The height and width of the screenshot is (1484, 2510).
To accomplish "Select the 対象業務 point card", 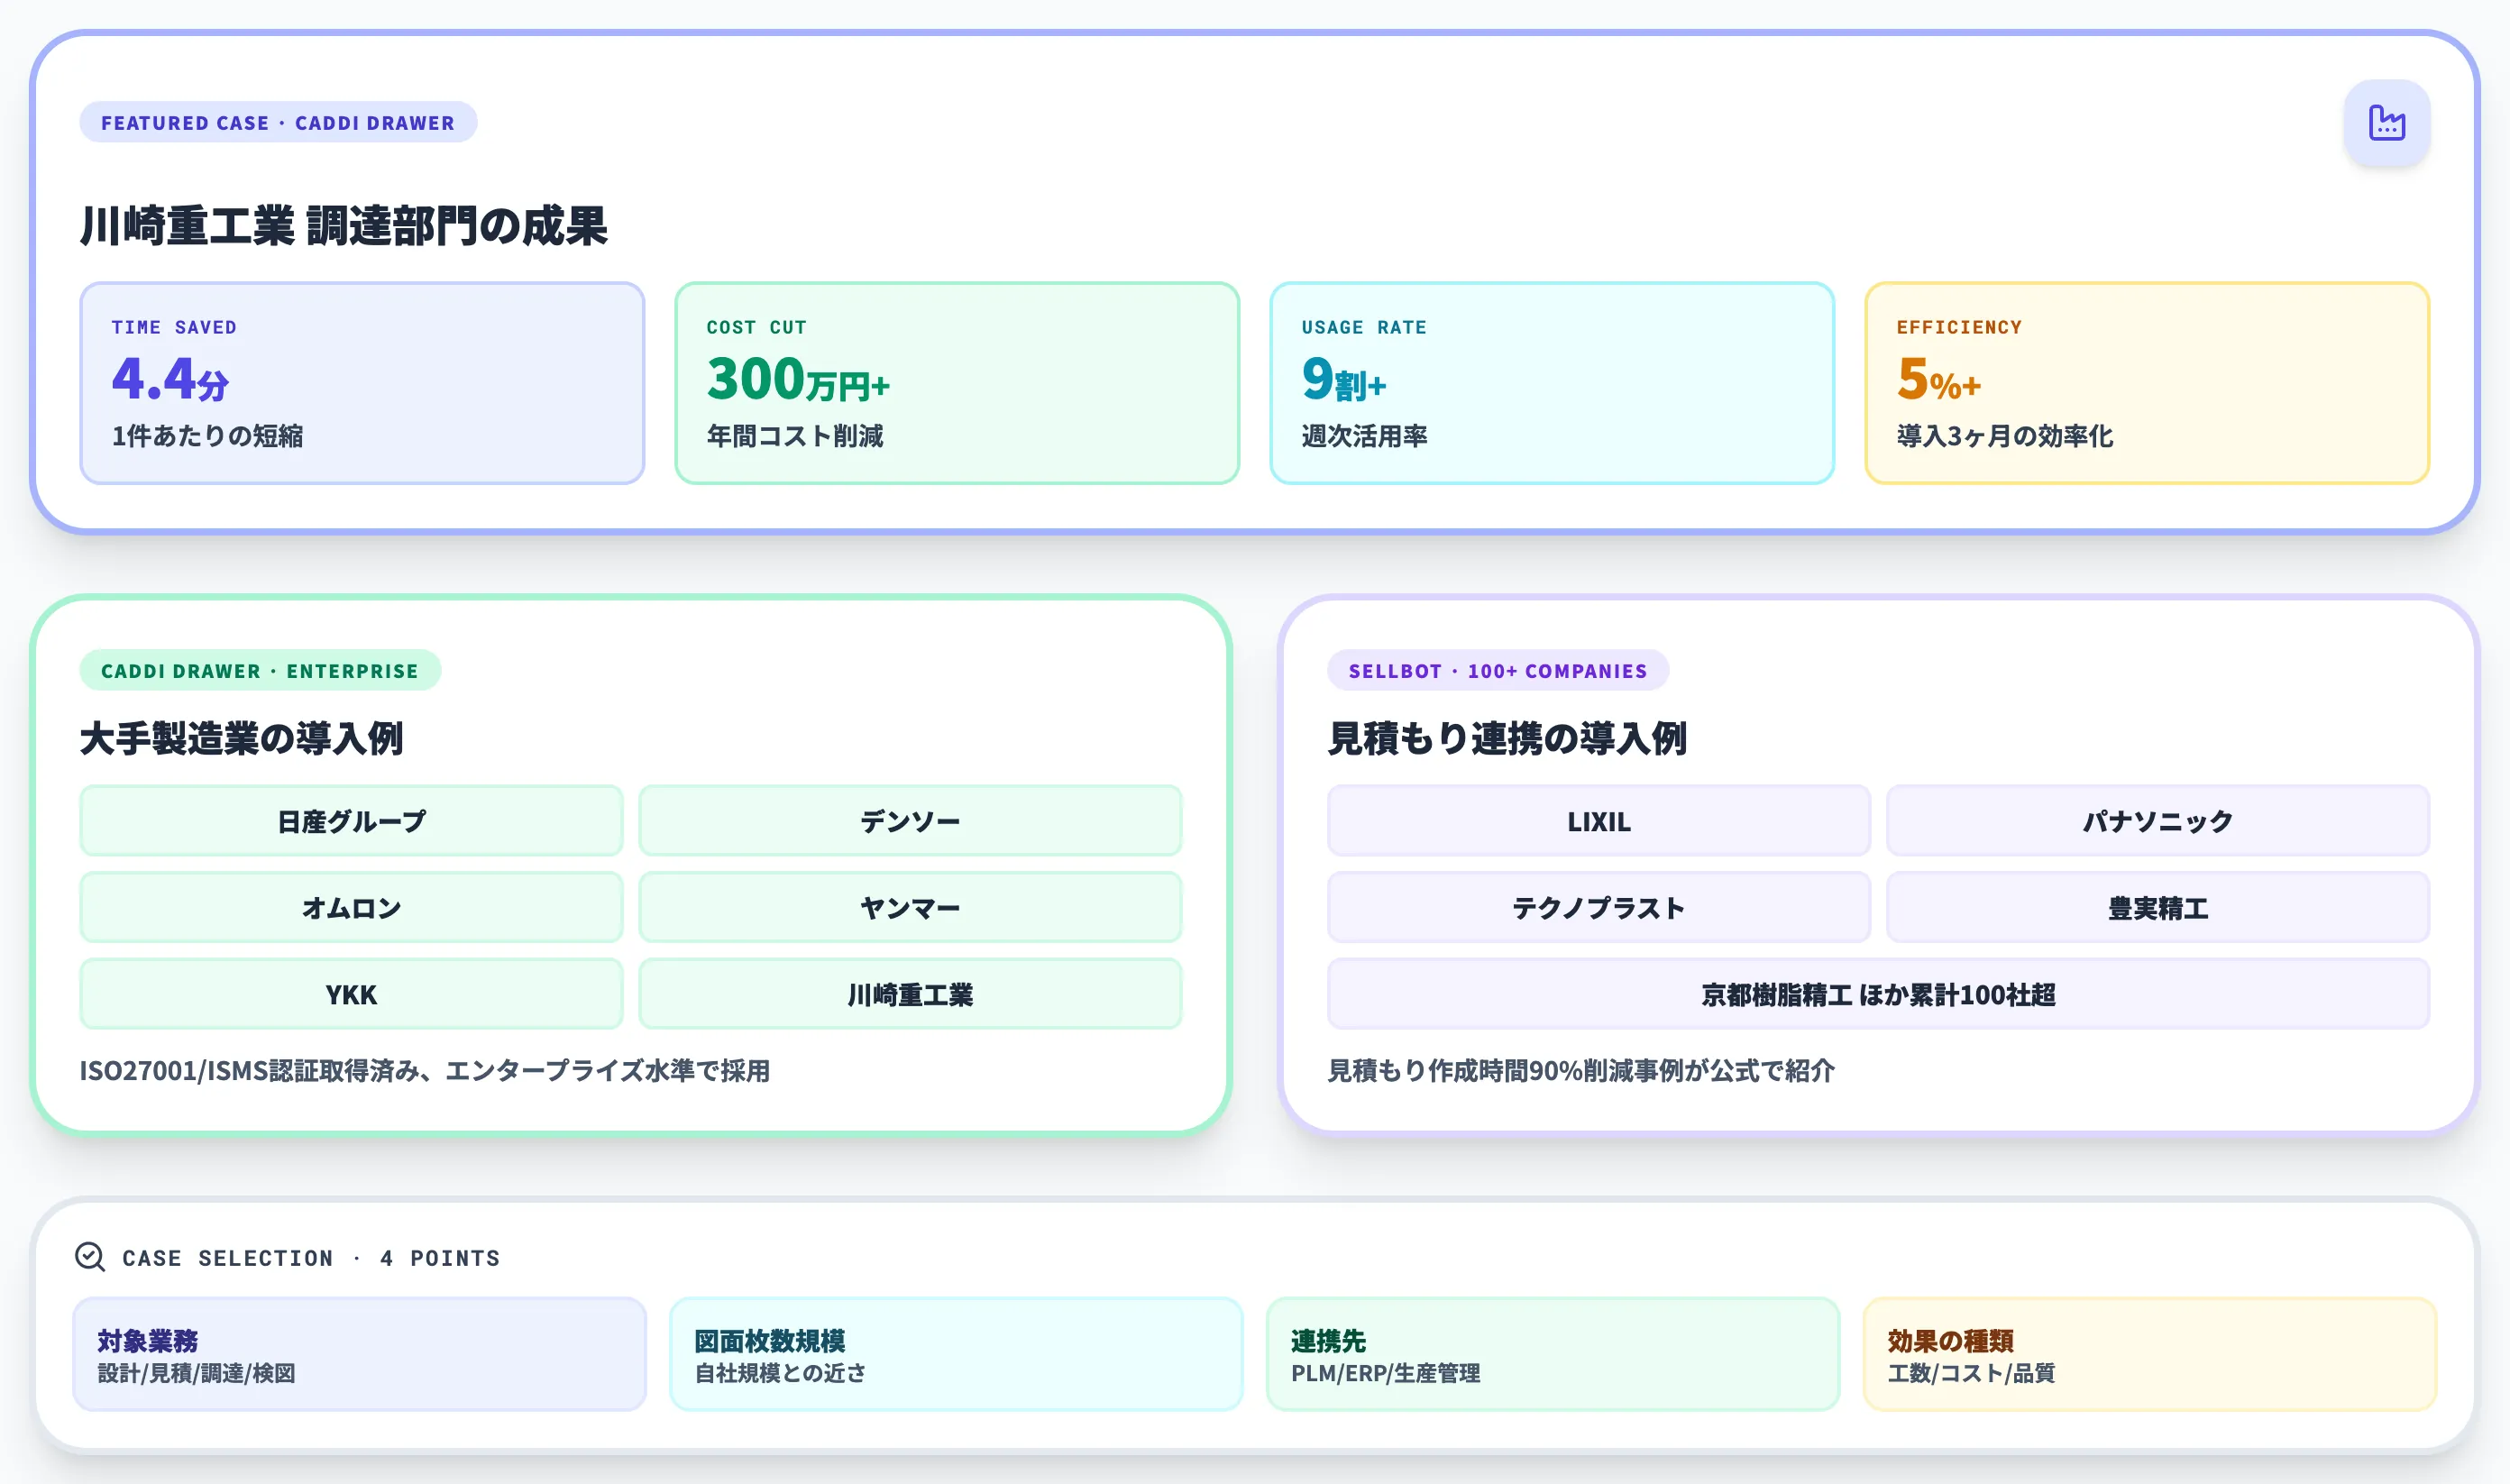I will [363, 1356].
